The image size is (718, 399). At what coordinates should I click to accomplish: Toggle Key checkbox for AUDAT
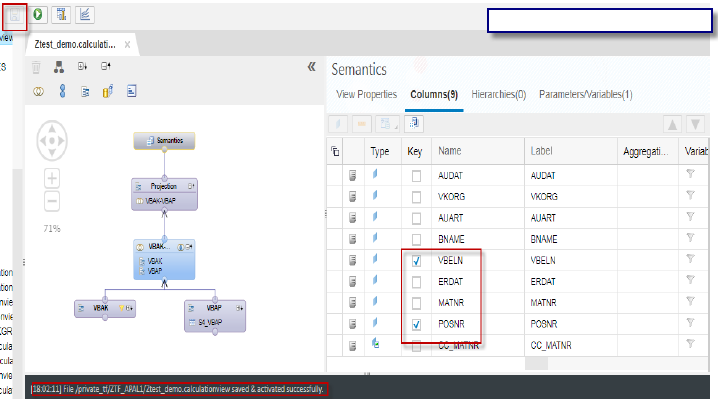[416, 176]
